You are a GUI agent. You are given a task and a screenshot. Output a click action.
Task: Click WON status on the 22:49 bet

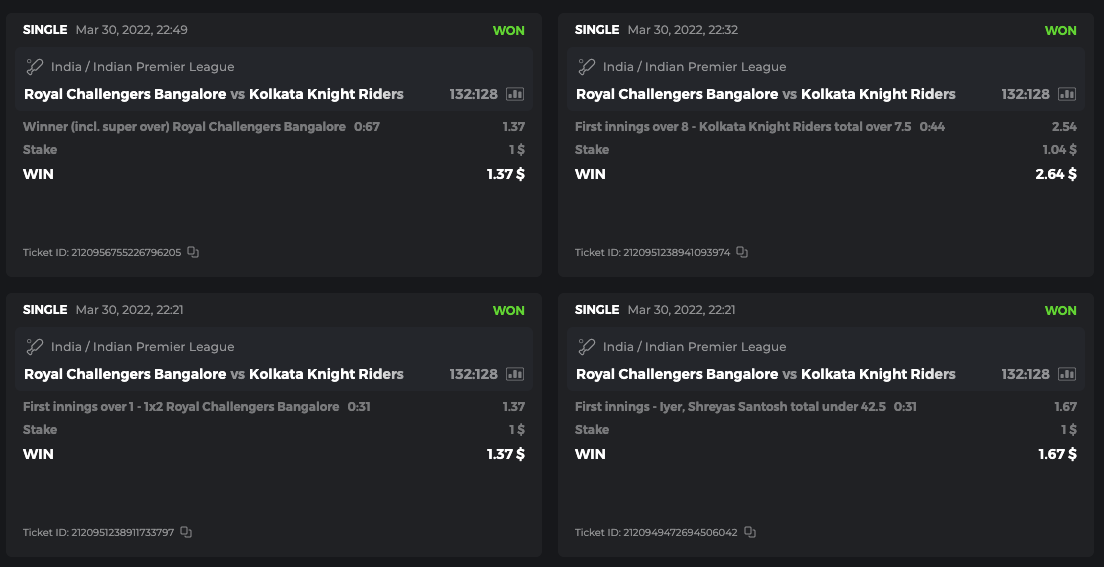pyautogui.click(x=508, y=30)
